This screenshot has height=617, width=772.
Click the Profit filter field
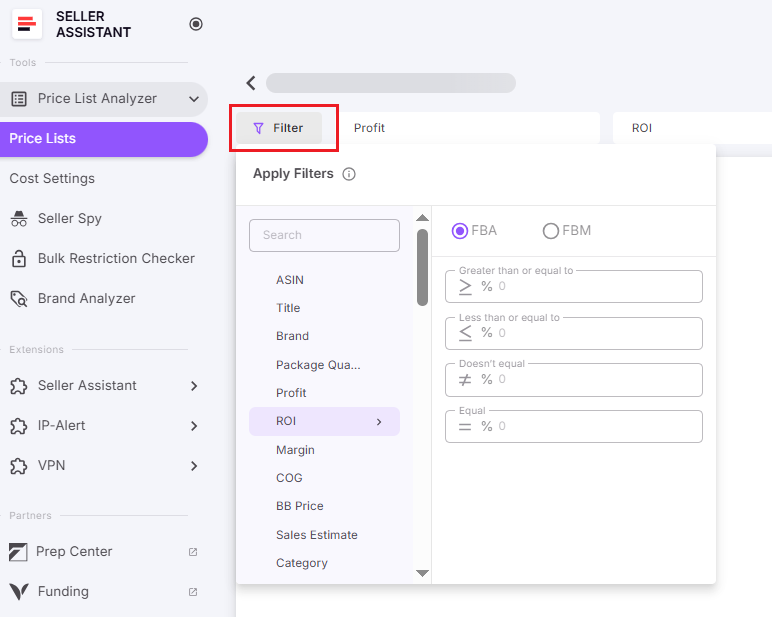[x=470, y=128]
